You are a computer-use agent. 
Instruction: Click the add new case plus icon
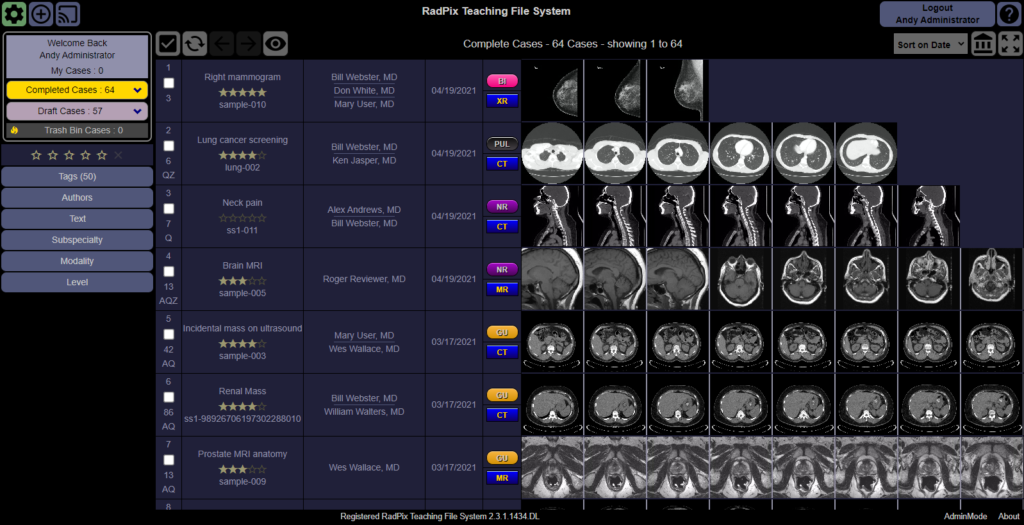40,14
